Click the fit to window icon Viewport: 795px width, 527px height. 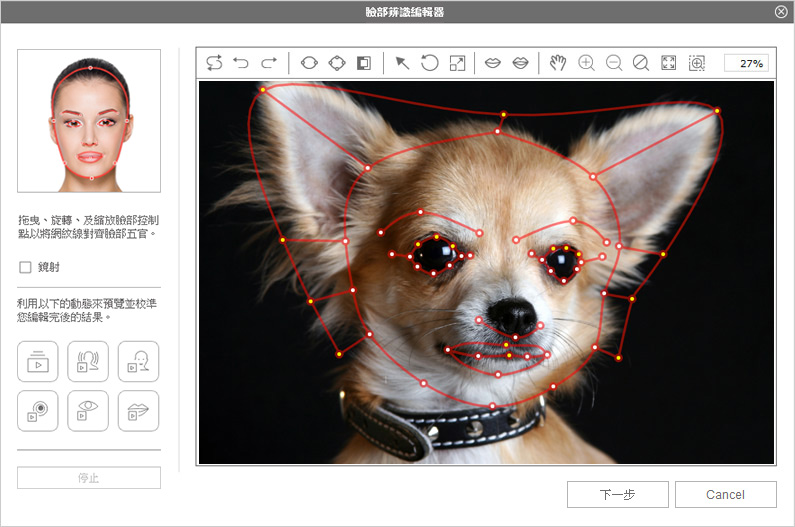tap(669, 63)
